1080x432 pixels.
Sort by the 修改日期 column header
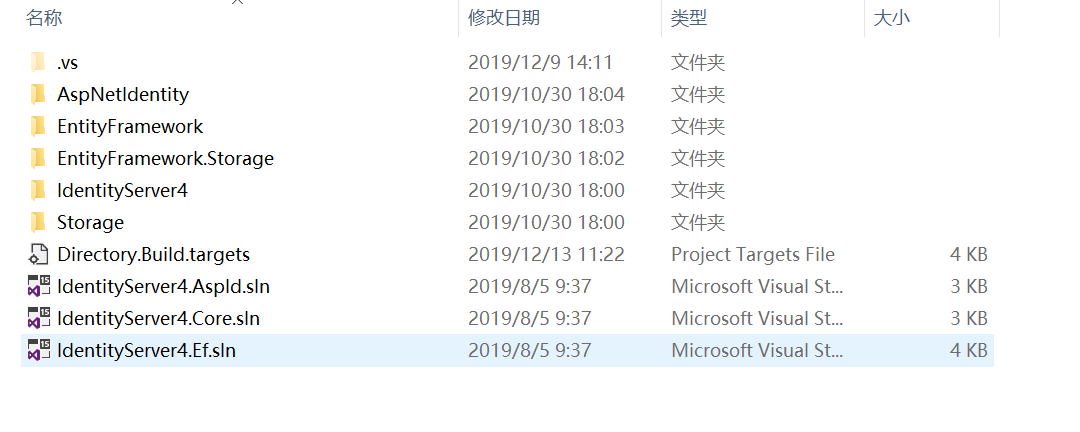(504, 18)
